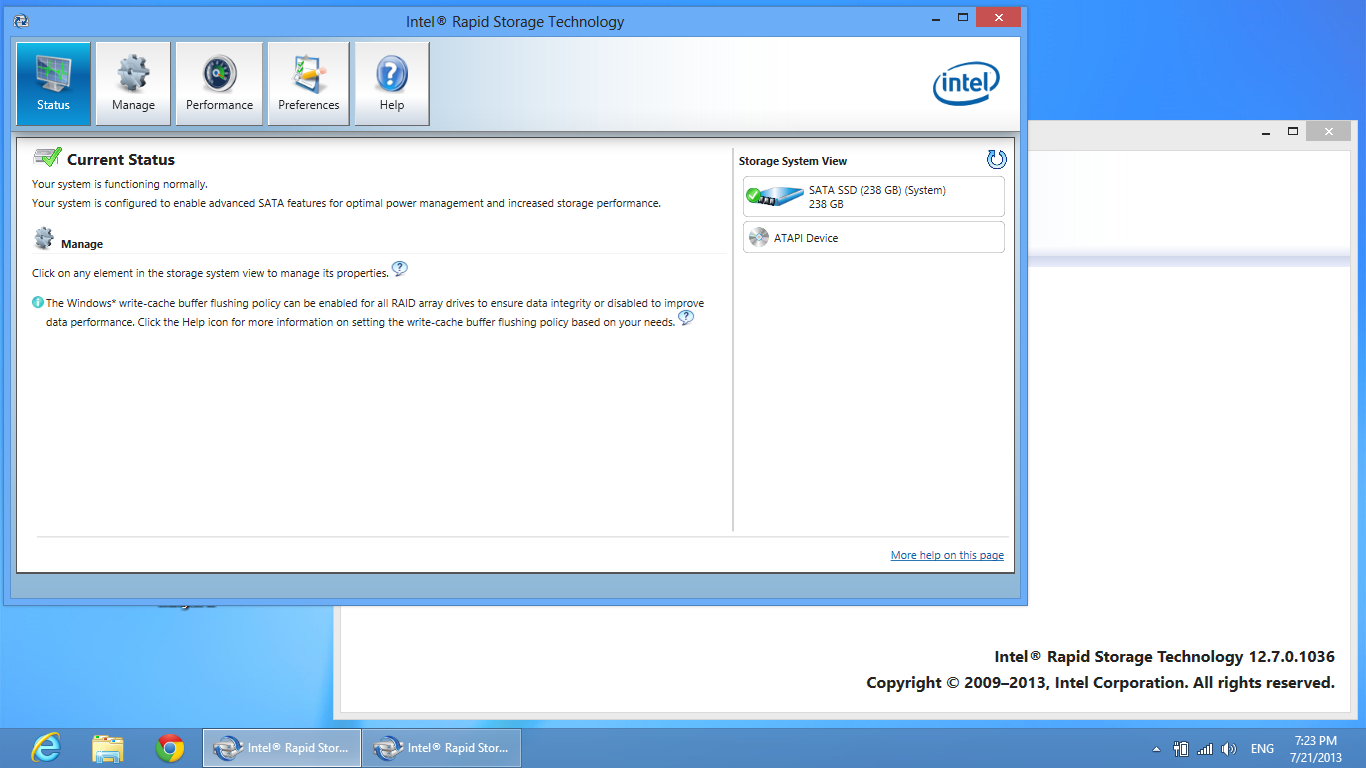Click the Manage gear icon in status pane
The height and width of the screenshot is (768, 1366).
tap(44, 238)
